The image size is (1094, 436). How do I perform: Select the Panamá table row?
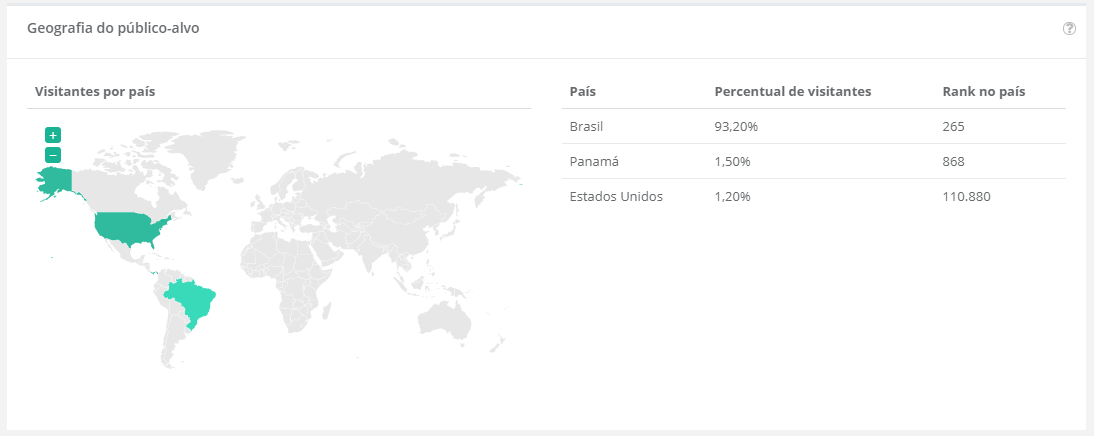(x=814, y=162)
